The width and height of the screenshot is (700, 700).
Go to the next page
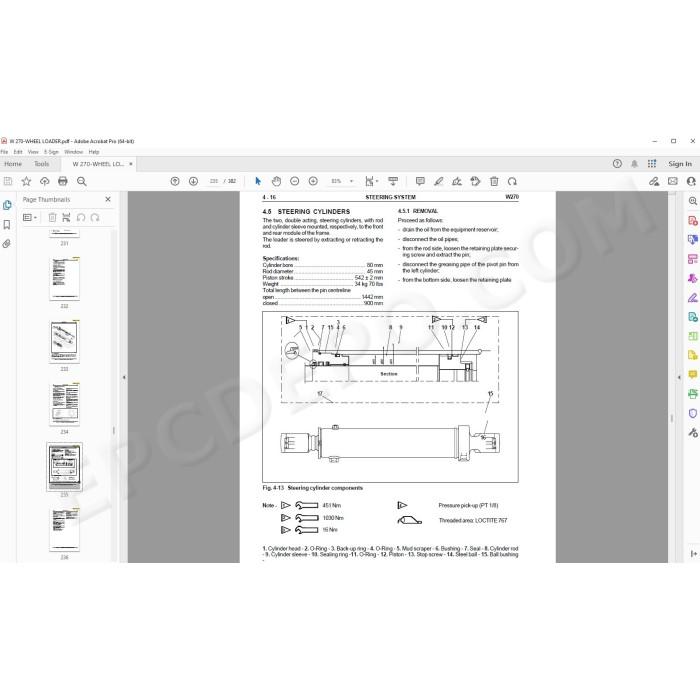(193, 181)
